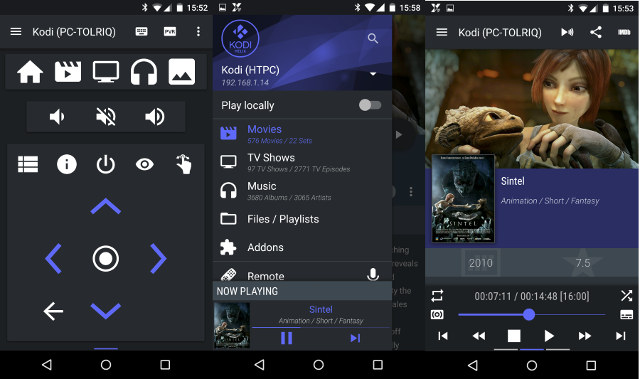Open the keyboard input icon
The height and width of the screenshot is (379, 640).
click(141, 31)
